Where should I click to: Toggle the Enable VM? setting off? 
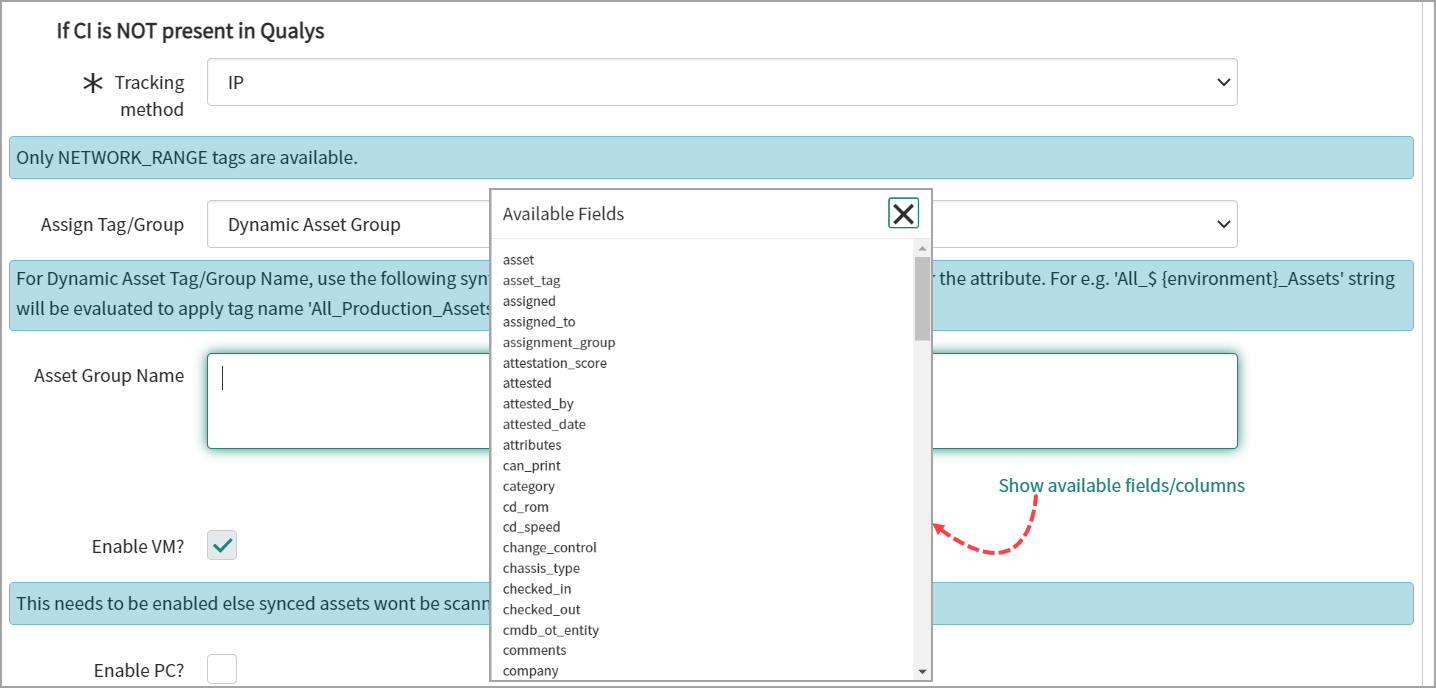tap(221, 545)
